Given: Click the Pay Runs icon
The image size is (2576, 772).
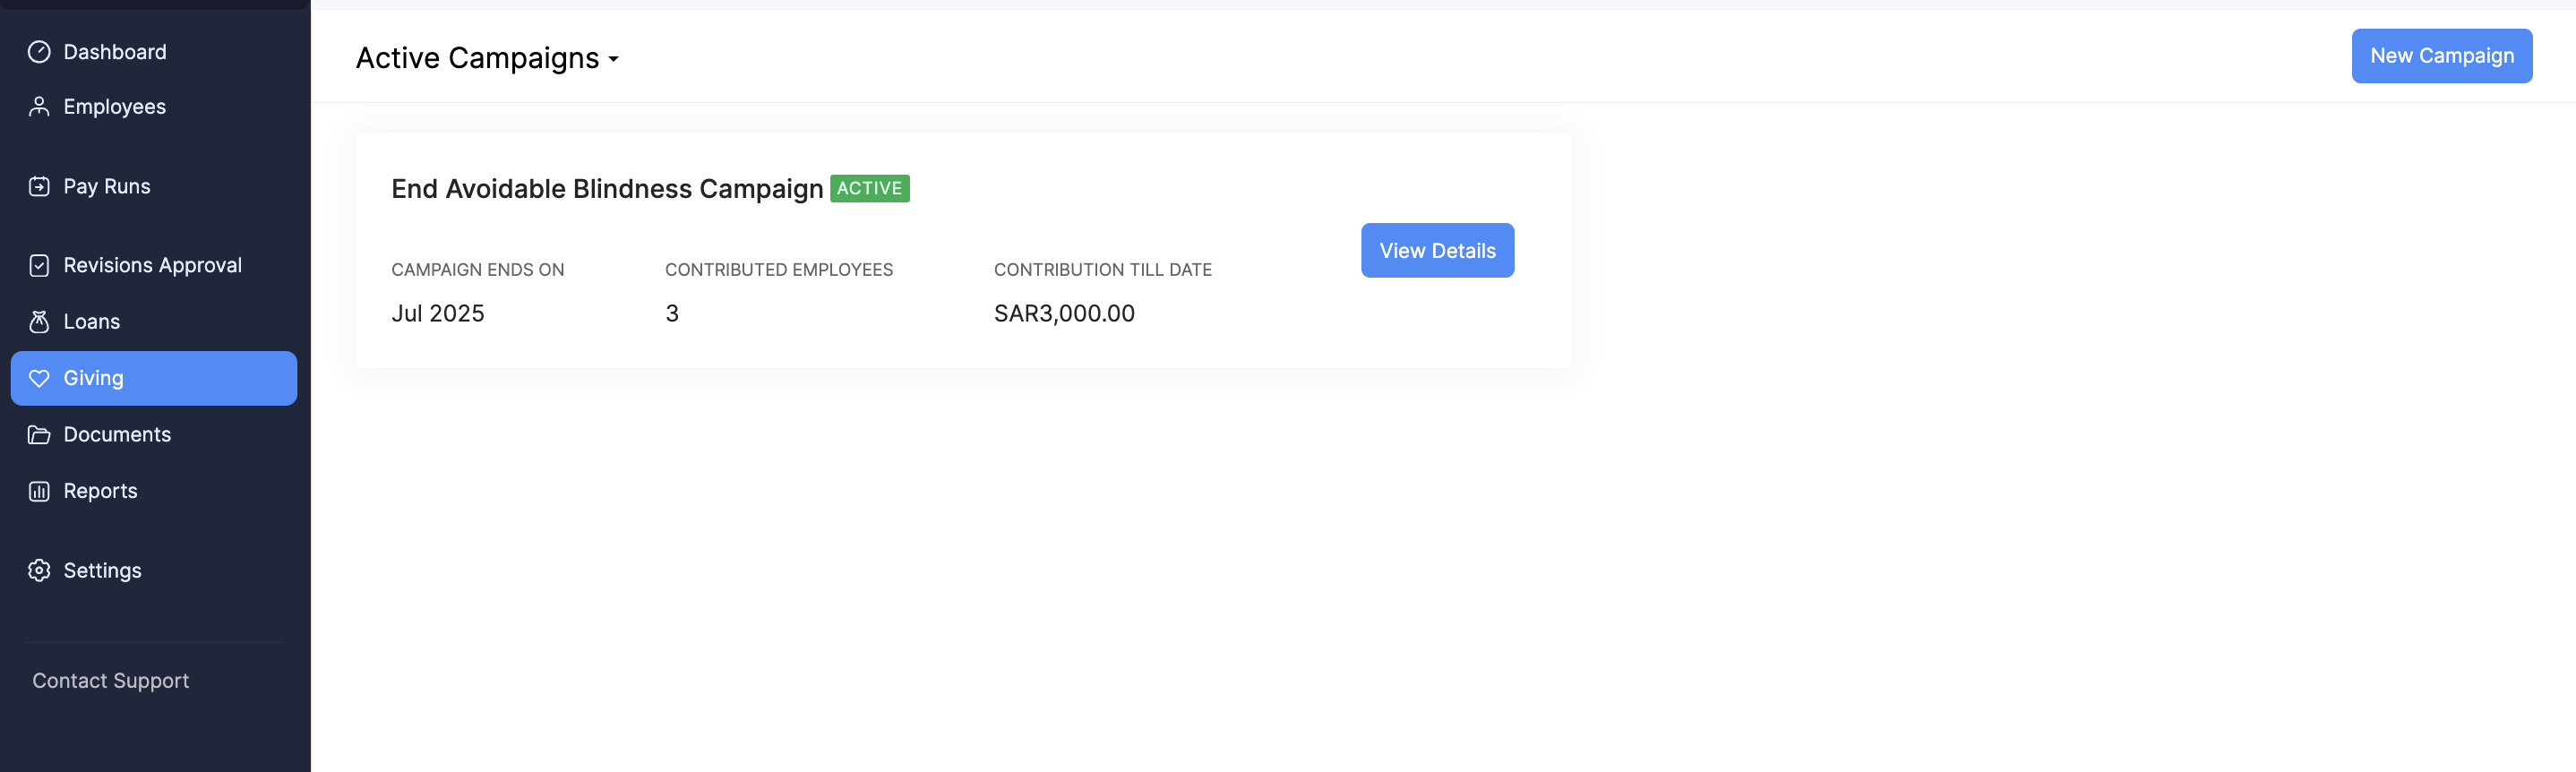Looking at the screenshot, I should (39, 187).
